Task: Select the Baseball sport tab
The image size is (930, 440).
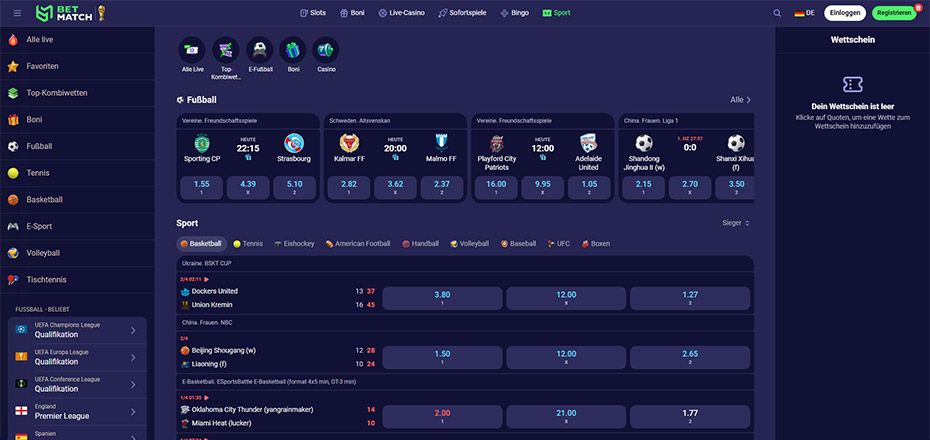Action: point(518,244)
